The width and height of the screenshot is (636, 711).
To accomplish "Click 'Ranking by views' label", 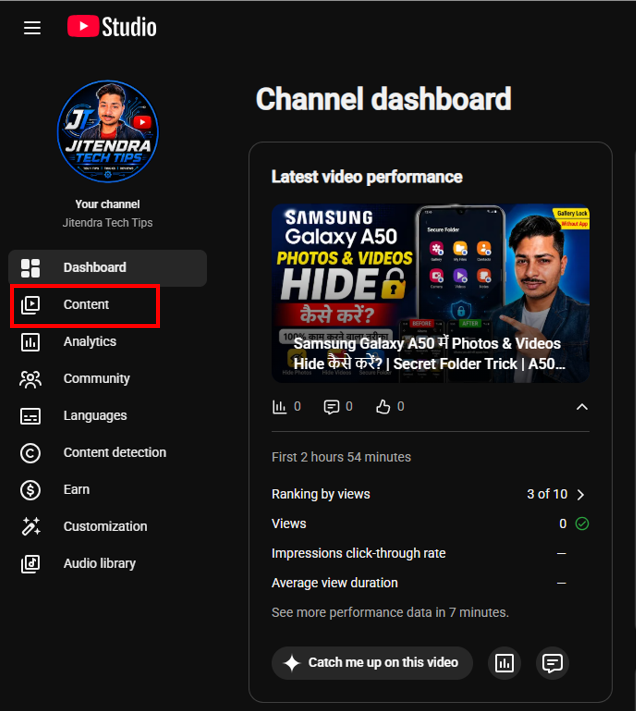I will coord(320,494).
